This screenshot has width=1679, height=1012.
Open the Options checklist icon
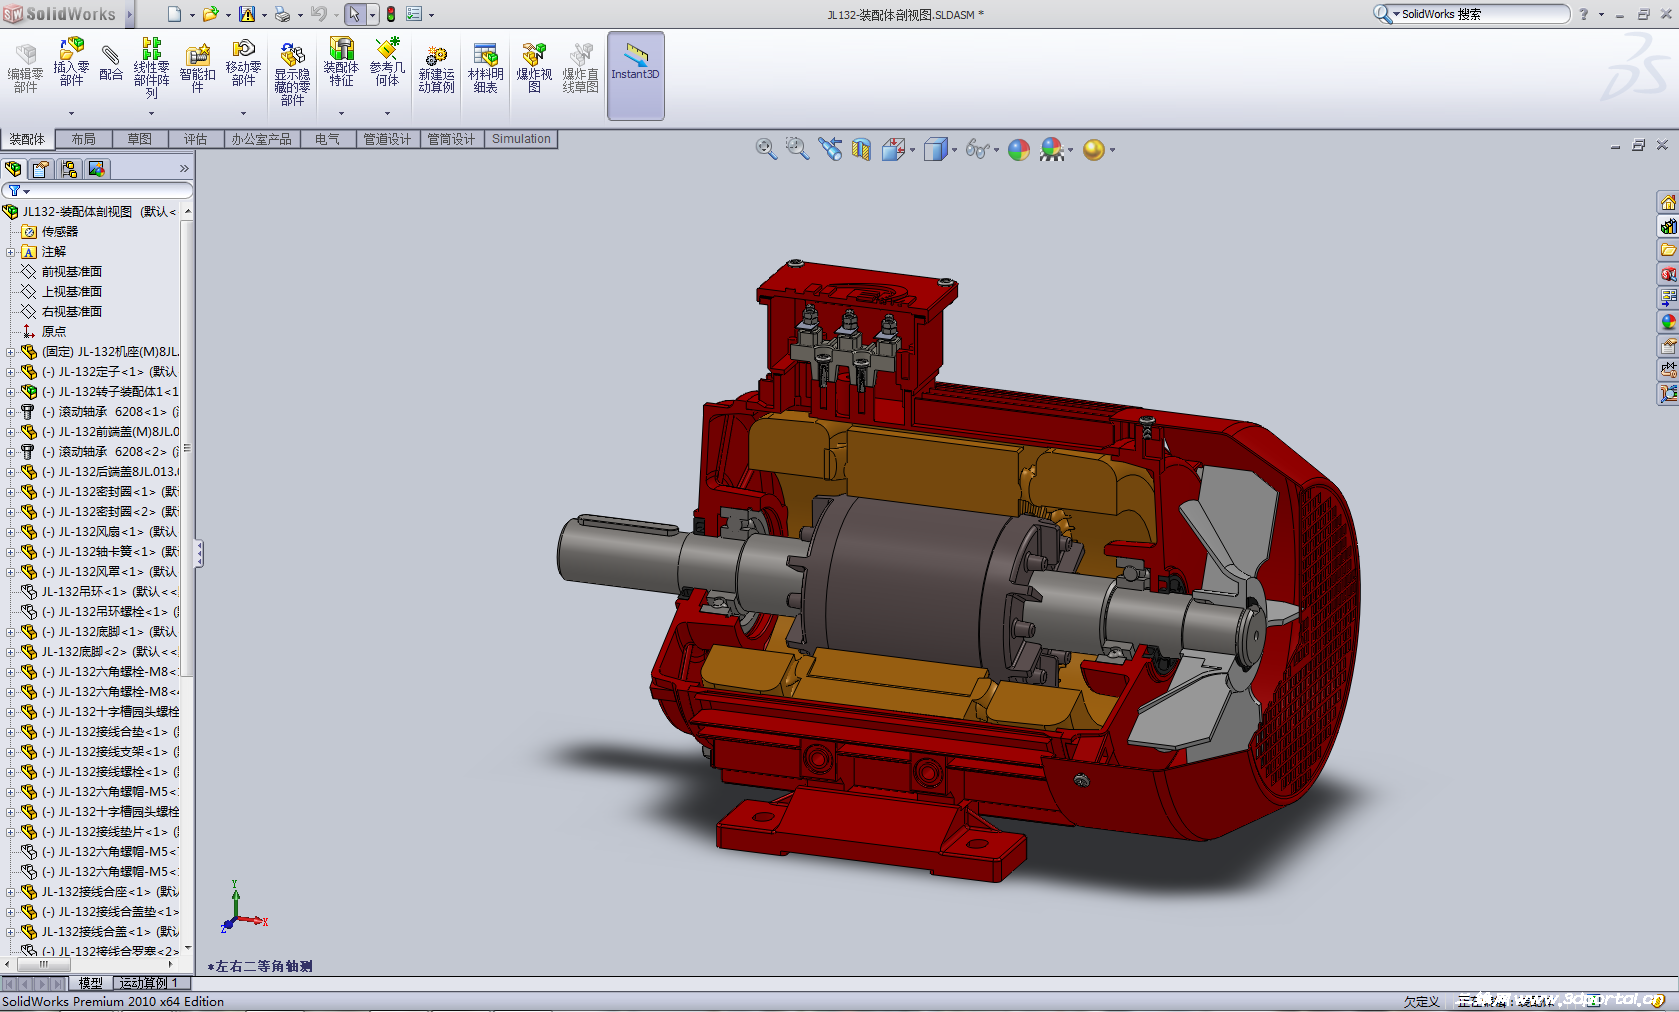tap(414, 14)
